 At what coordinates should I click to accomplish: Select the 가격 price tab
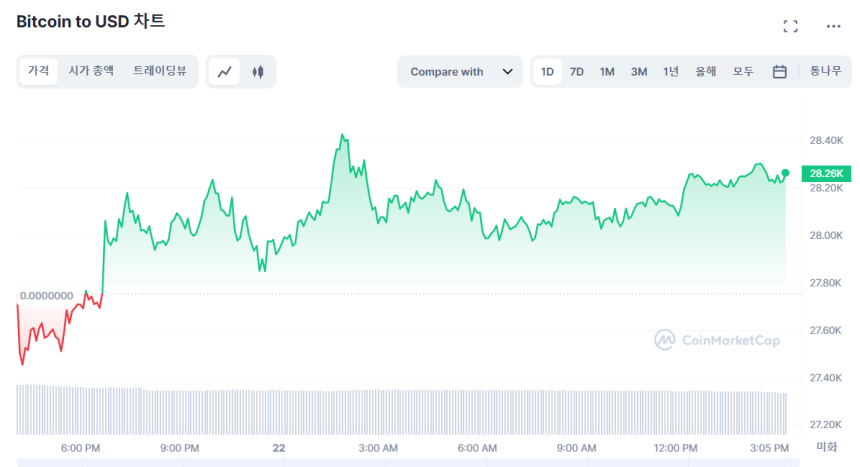[38, 72]
